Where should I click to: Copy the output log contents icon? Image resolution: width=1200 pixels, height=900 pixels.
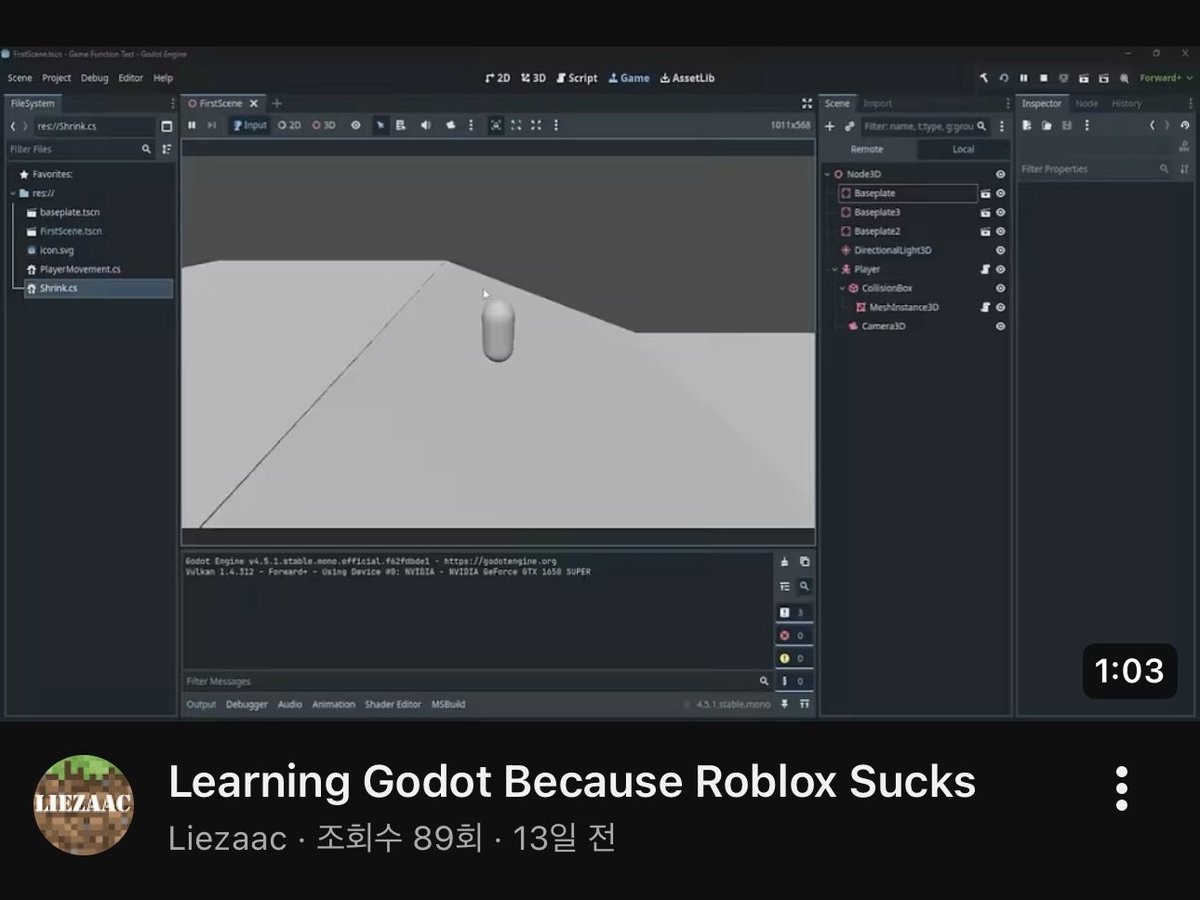[804, 562]
